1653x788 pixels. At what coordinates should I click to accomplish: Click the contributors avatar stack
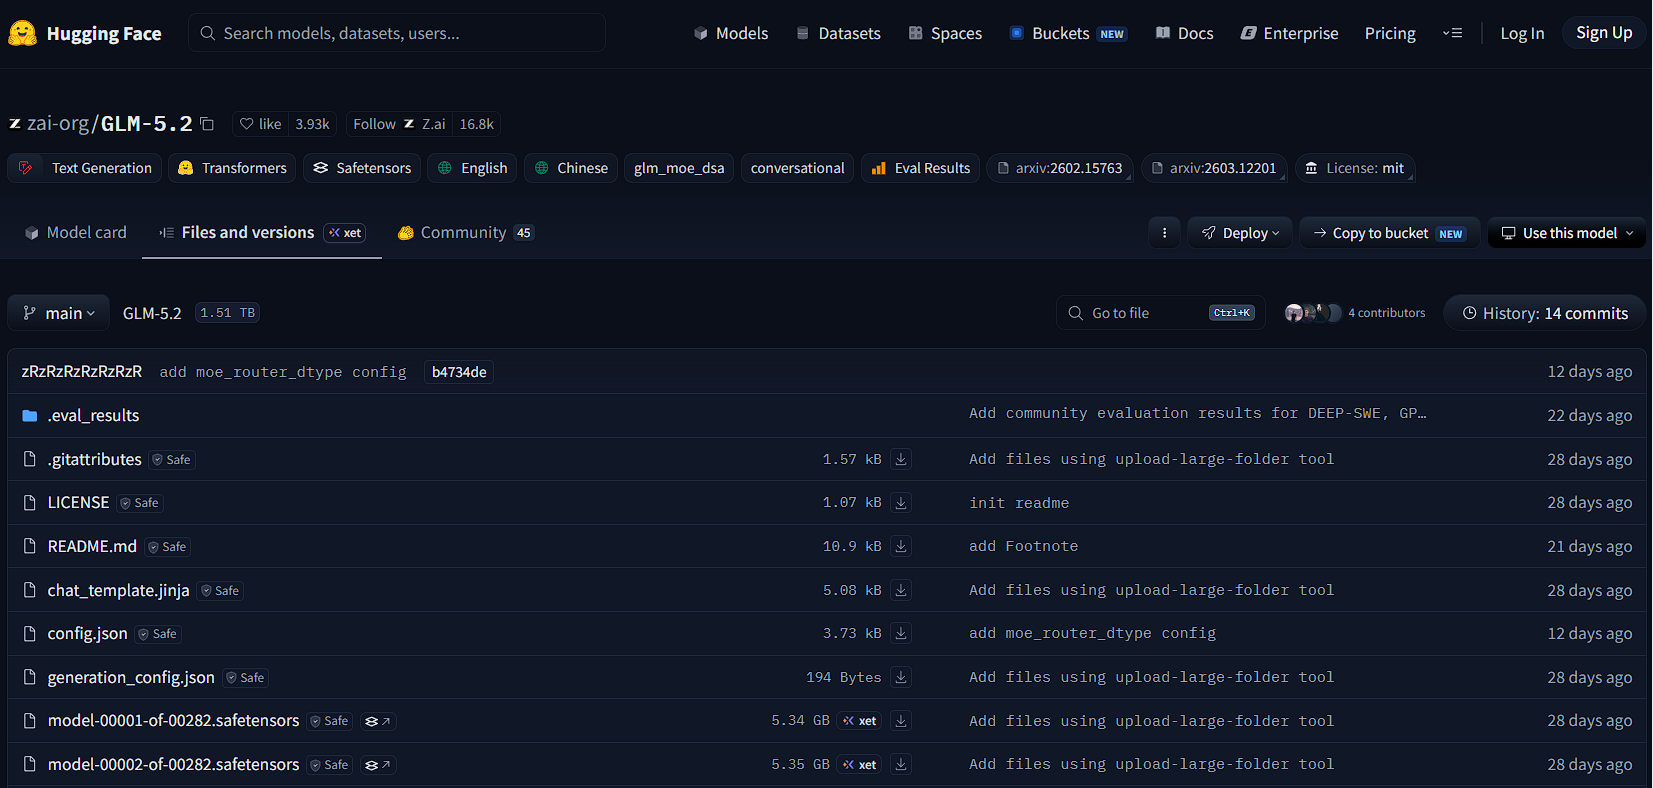[x=1313, y=313]
